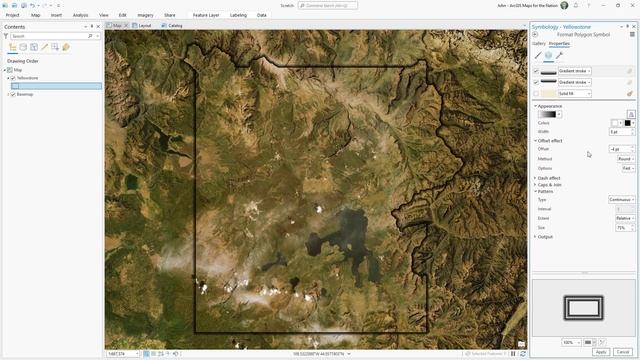Select the List By Snapping icon
Screen dimensions: 640x360
55,47
